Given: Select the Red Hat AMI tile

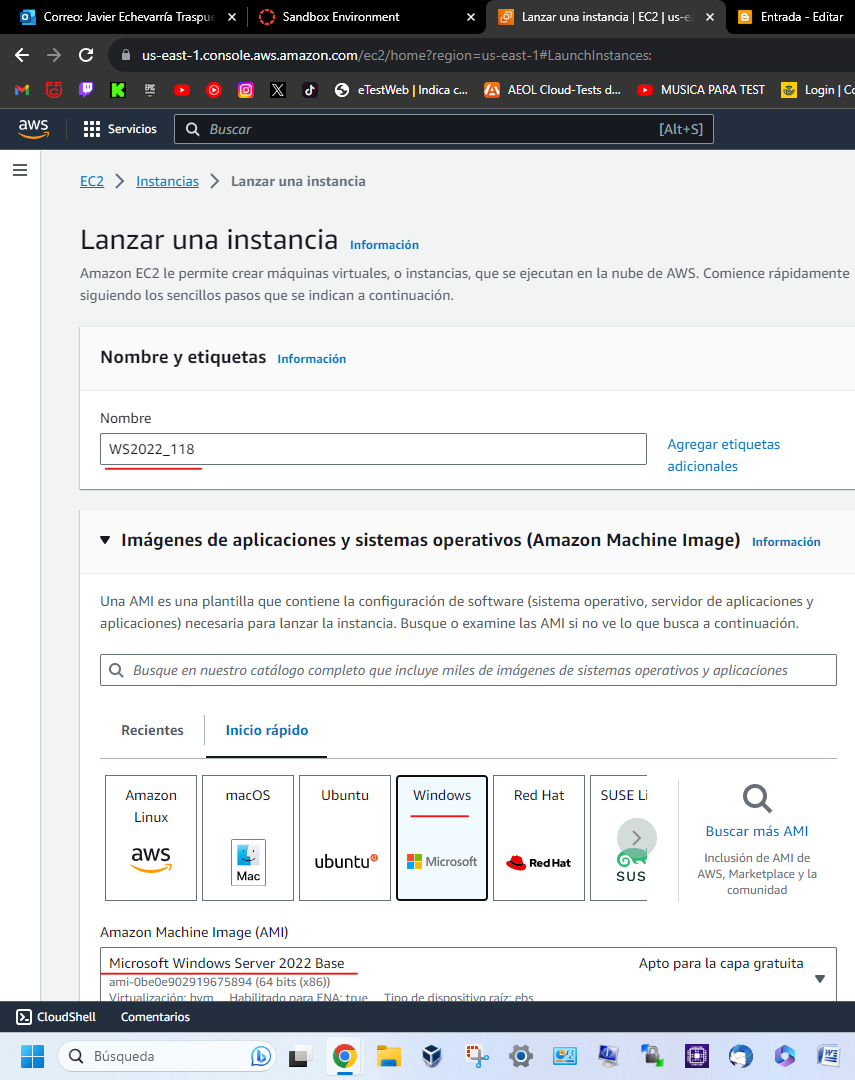Looking at the screenshot, I should tap(539, 838).
